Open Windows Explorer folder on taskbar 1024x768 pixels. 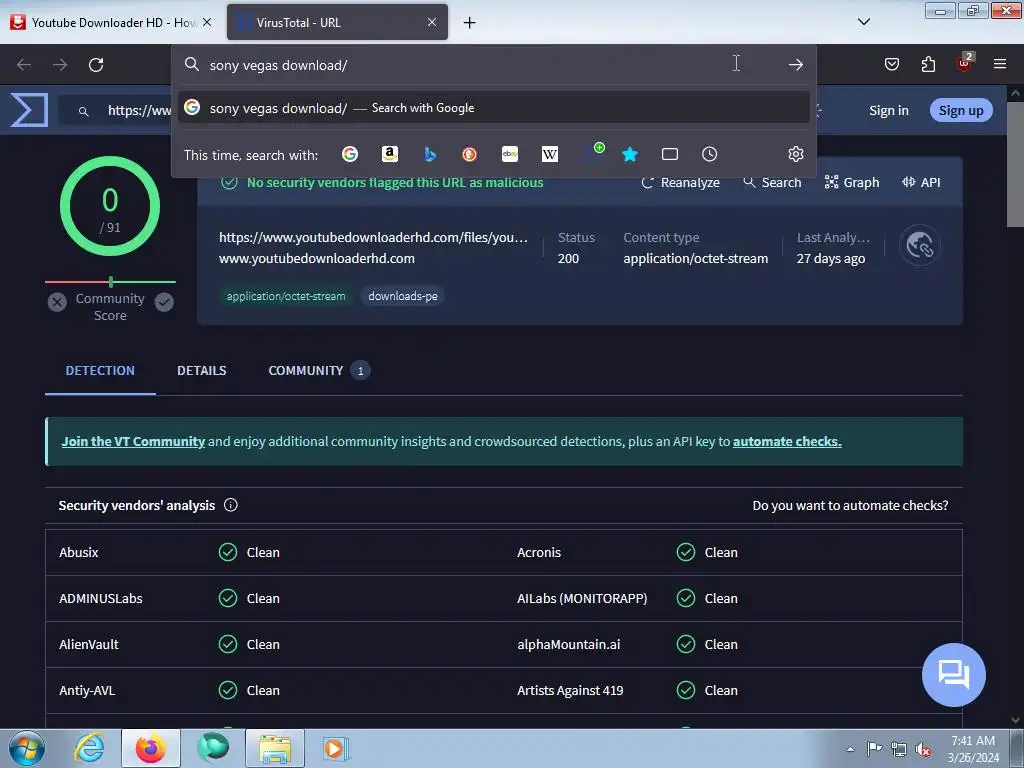coord(275,748)
